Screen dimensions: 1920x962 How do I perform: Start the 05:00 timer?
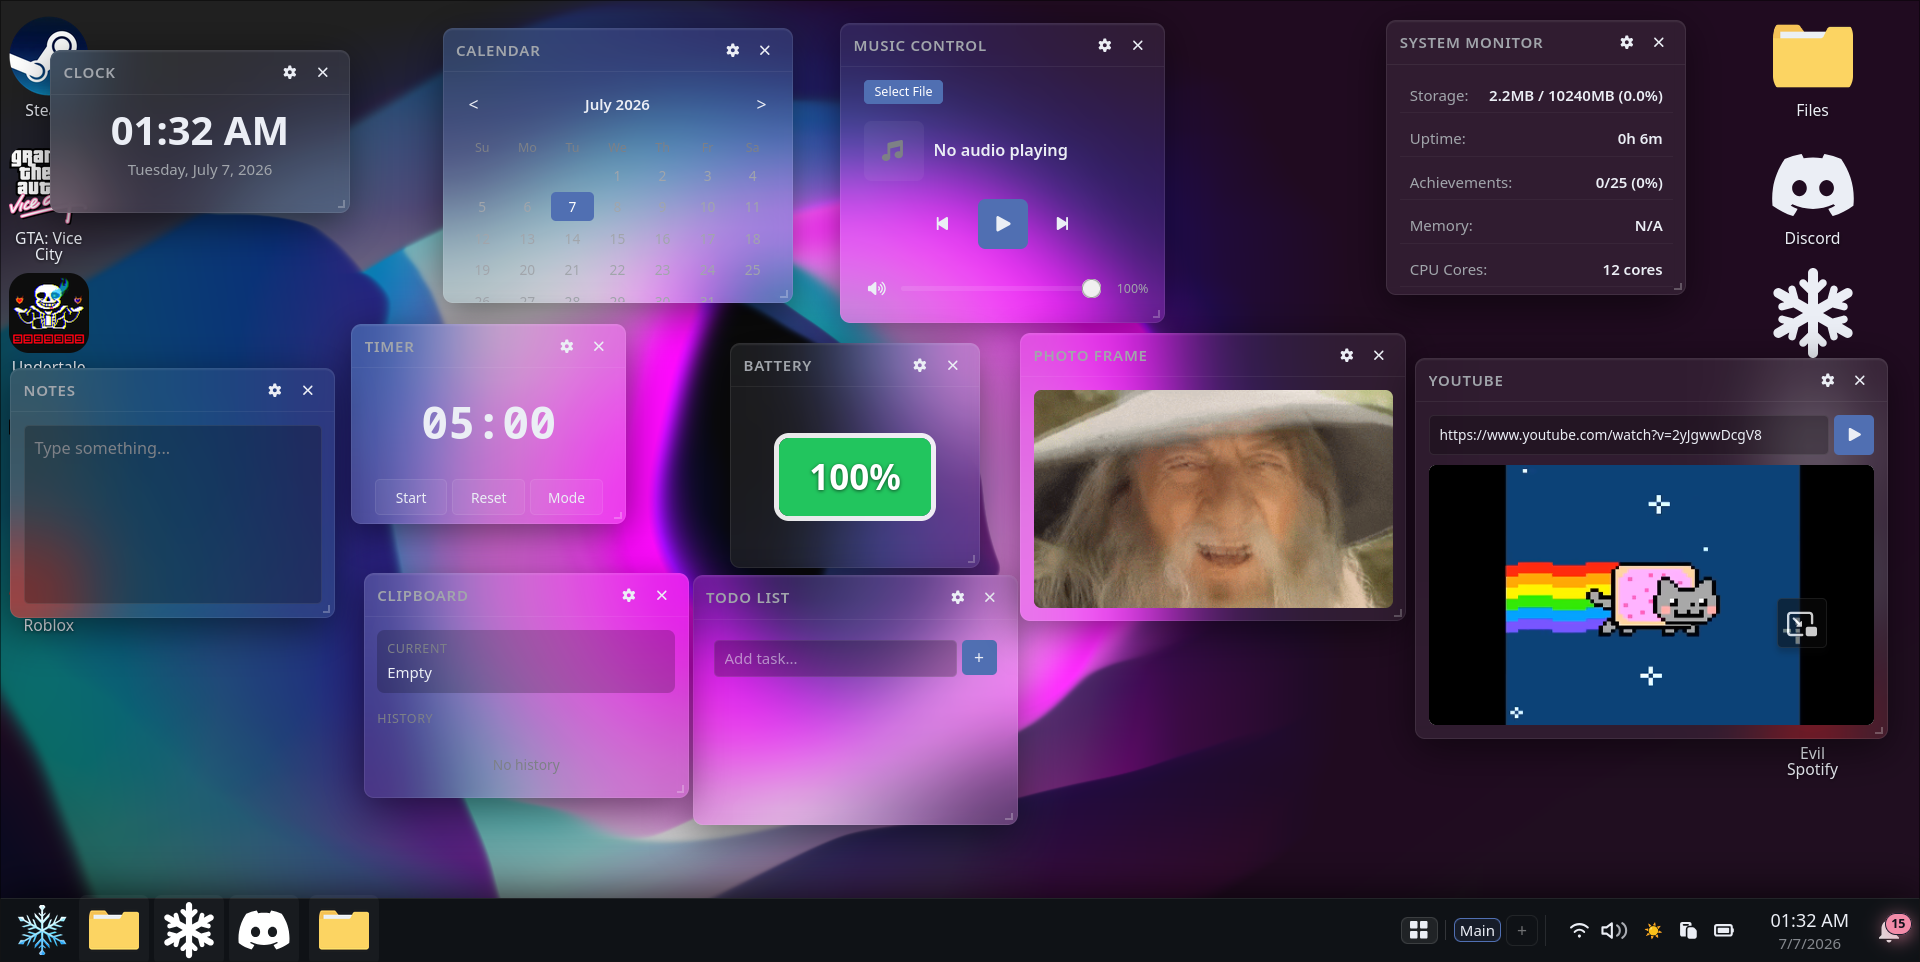410,498
